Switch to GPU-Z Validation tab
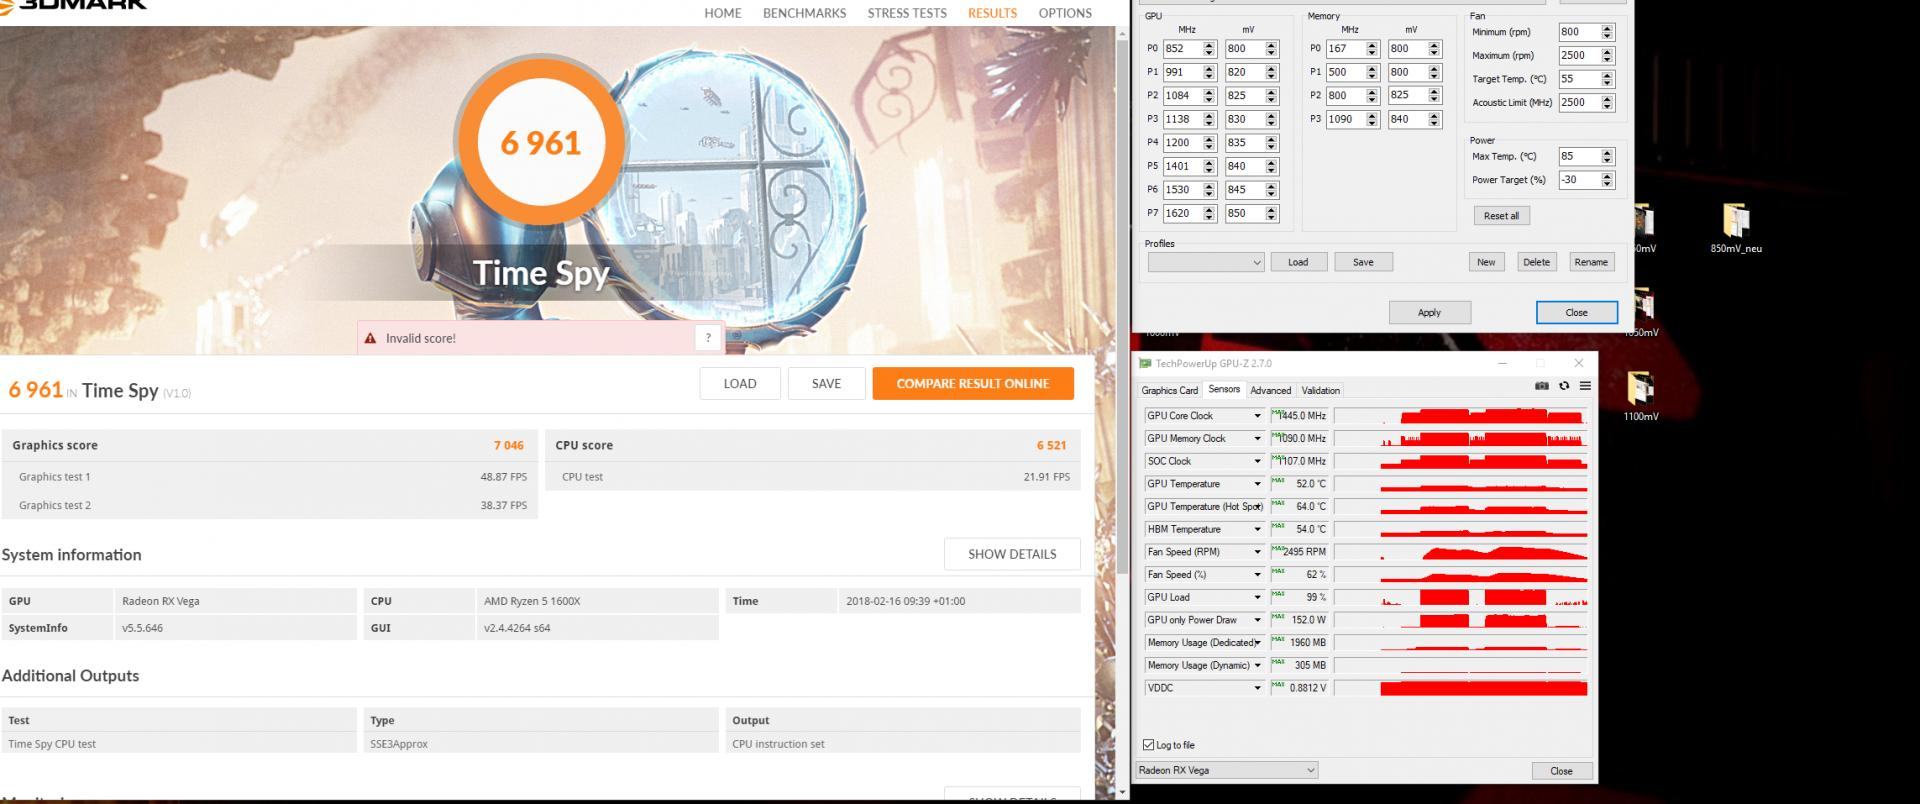 [1320, 391]
